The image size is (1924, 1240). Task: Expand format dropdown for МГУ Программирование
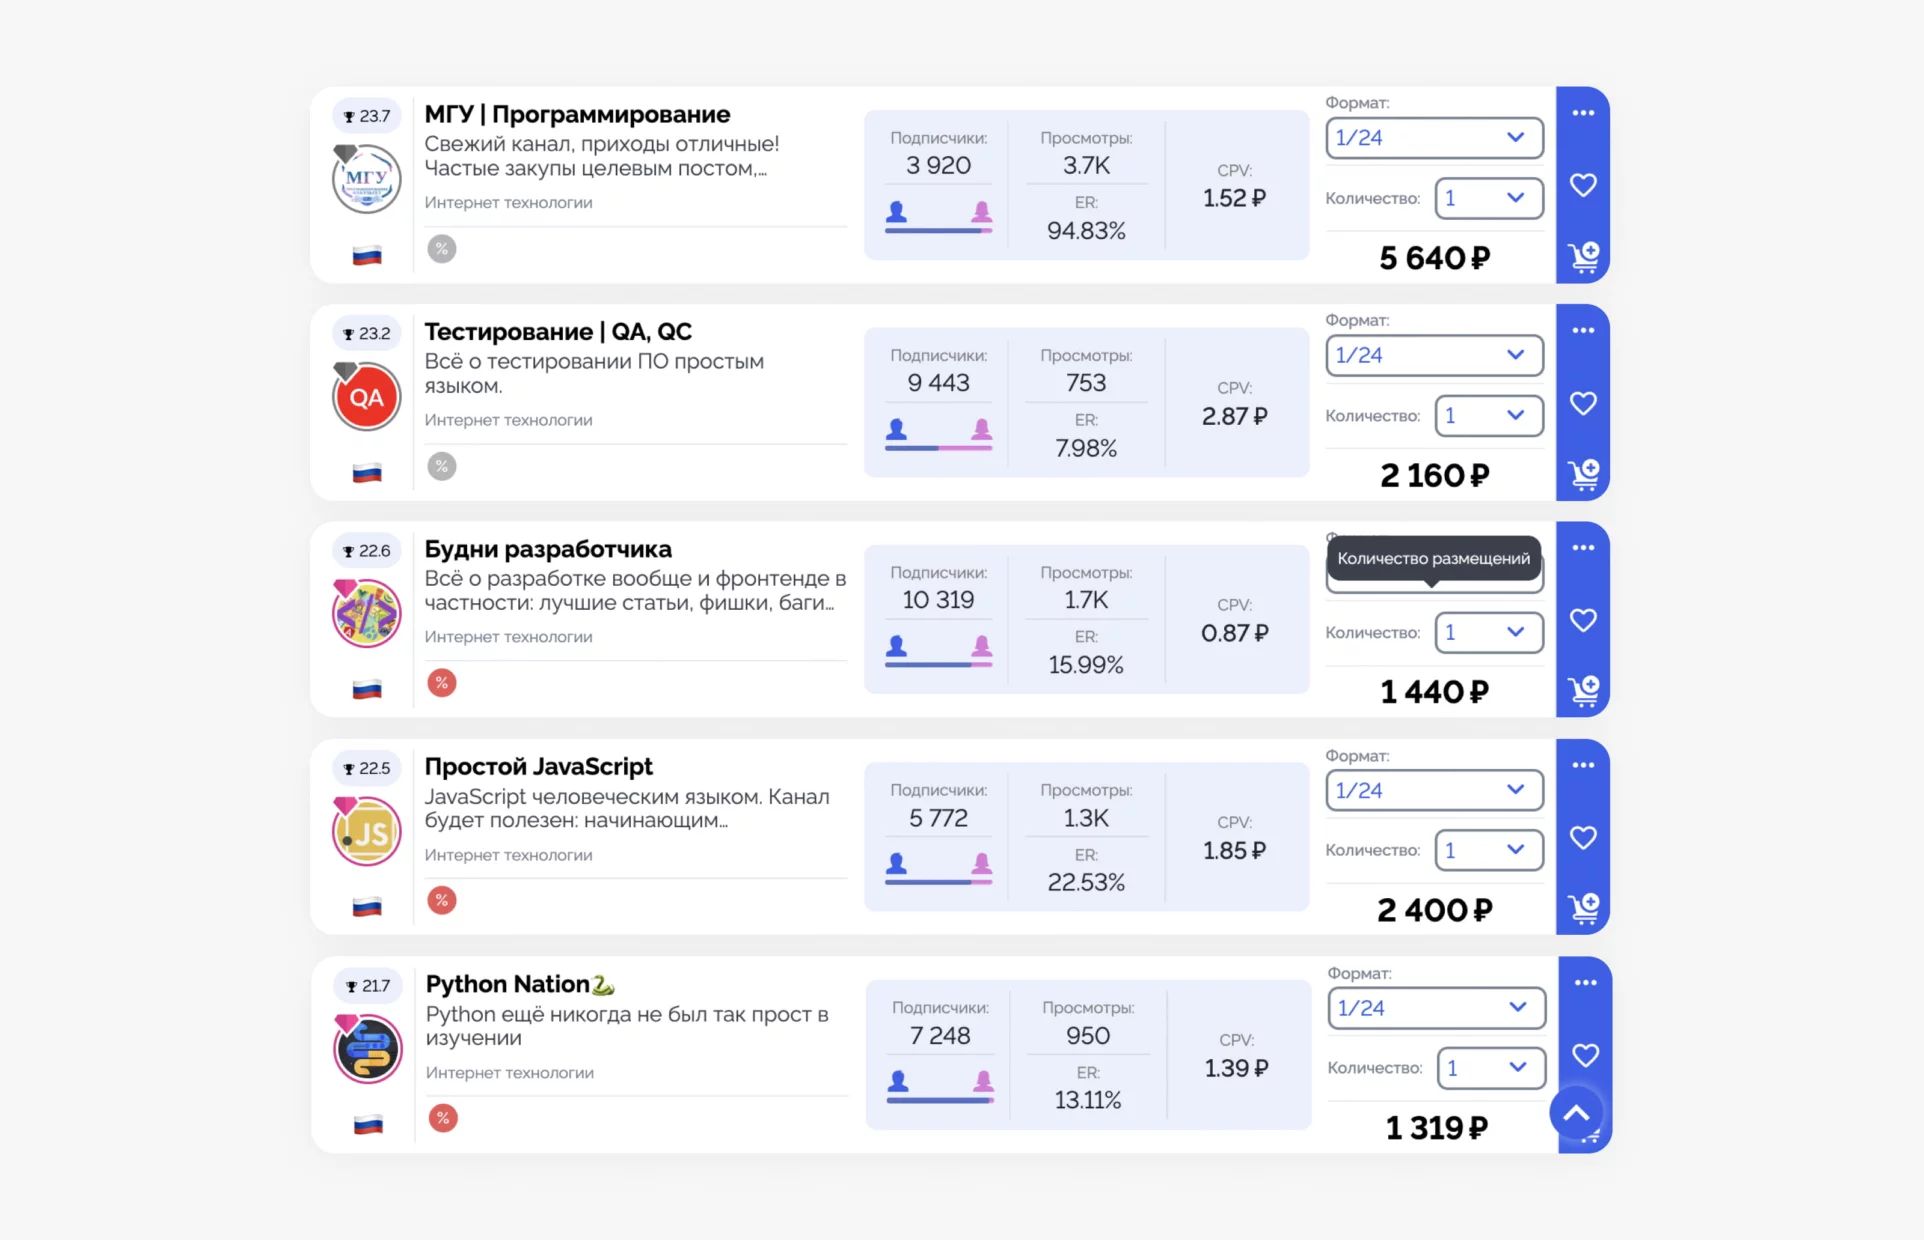[x=1434, y=138]
